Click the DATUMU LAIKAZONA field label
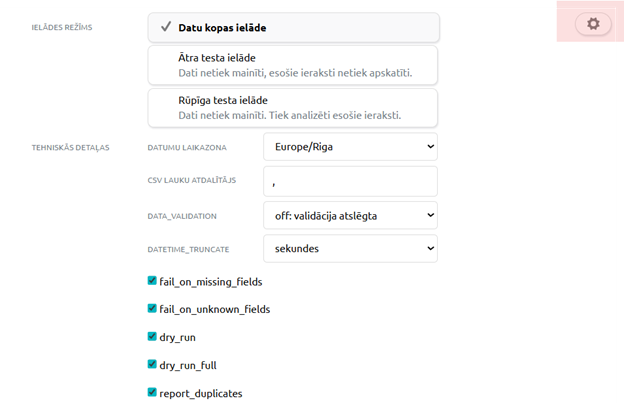 click(x=187, y=148)
